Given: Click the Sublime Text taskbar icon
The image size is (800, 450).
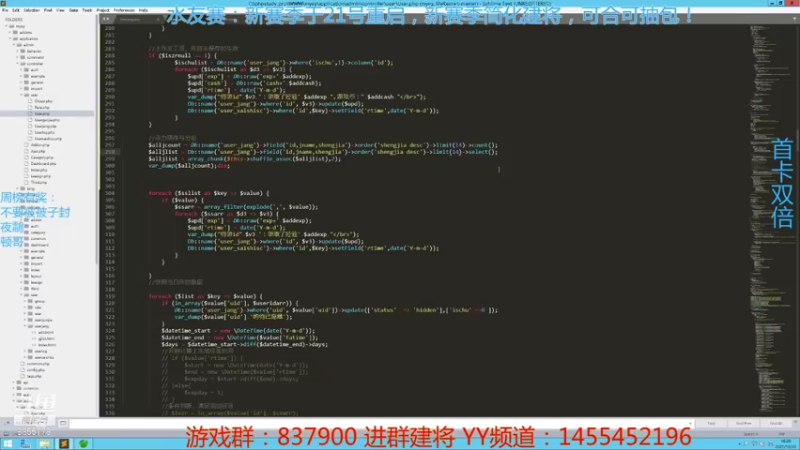Looking at the screenshot, I should tap(64, 444).
